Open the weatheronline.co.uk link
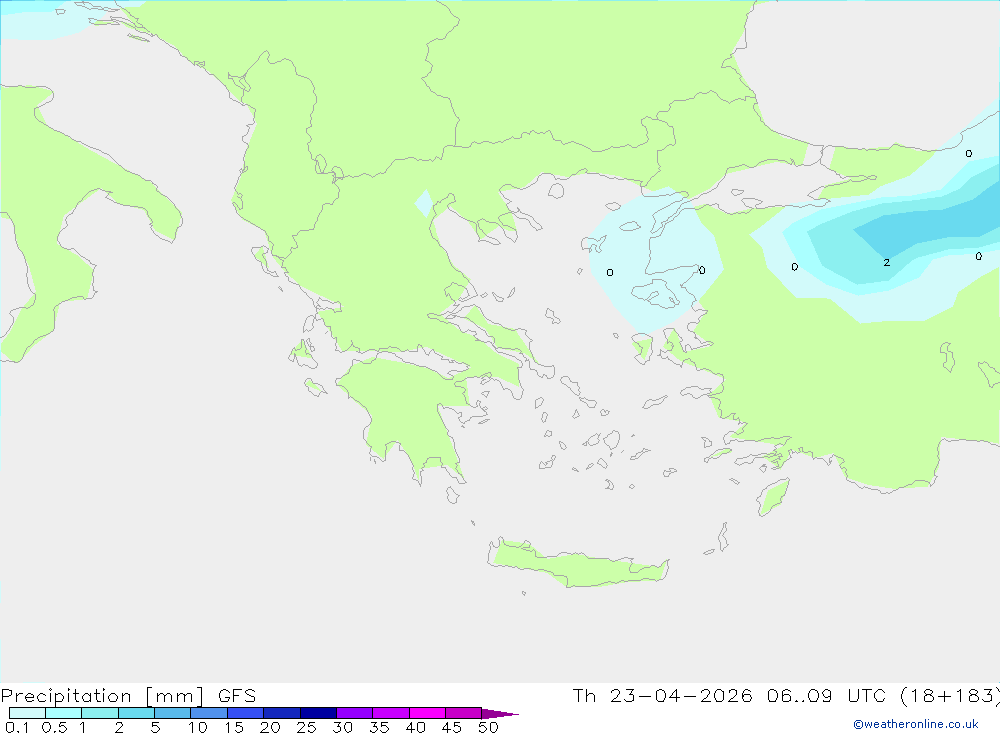The height and width of the screenshot is (733, 1000). tap(916, 724)
